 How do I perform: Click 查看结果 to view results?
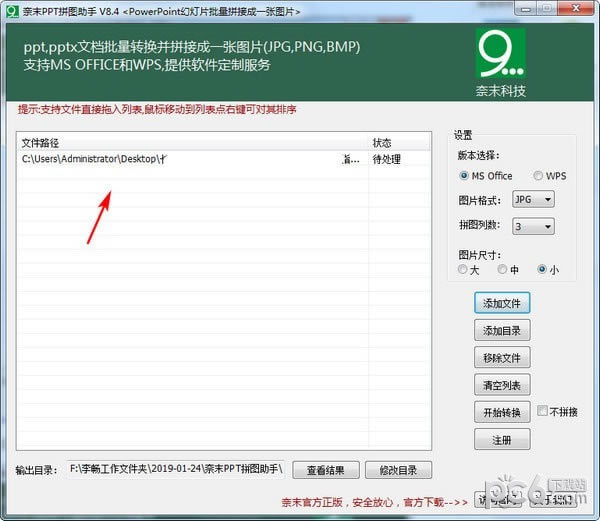(x=325, y=470)
